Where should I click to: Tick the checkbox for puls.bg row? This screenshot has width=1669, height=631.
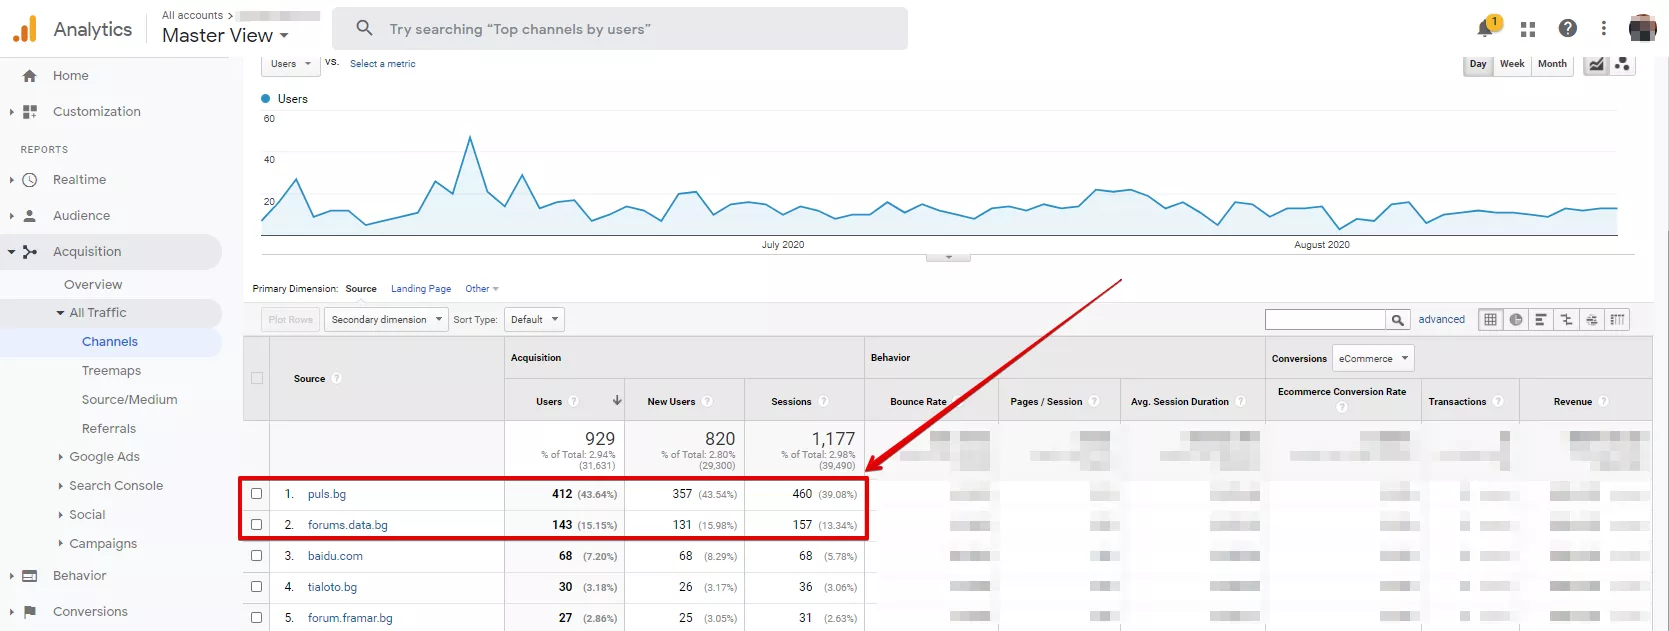point(257,493)
